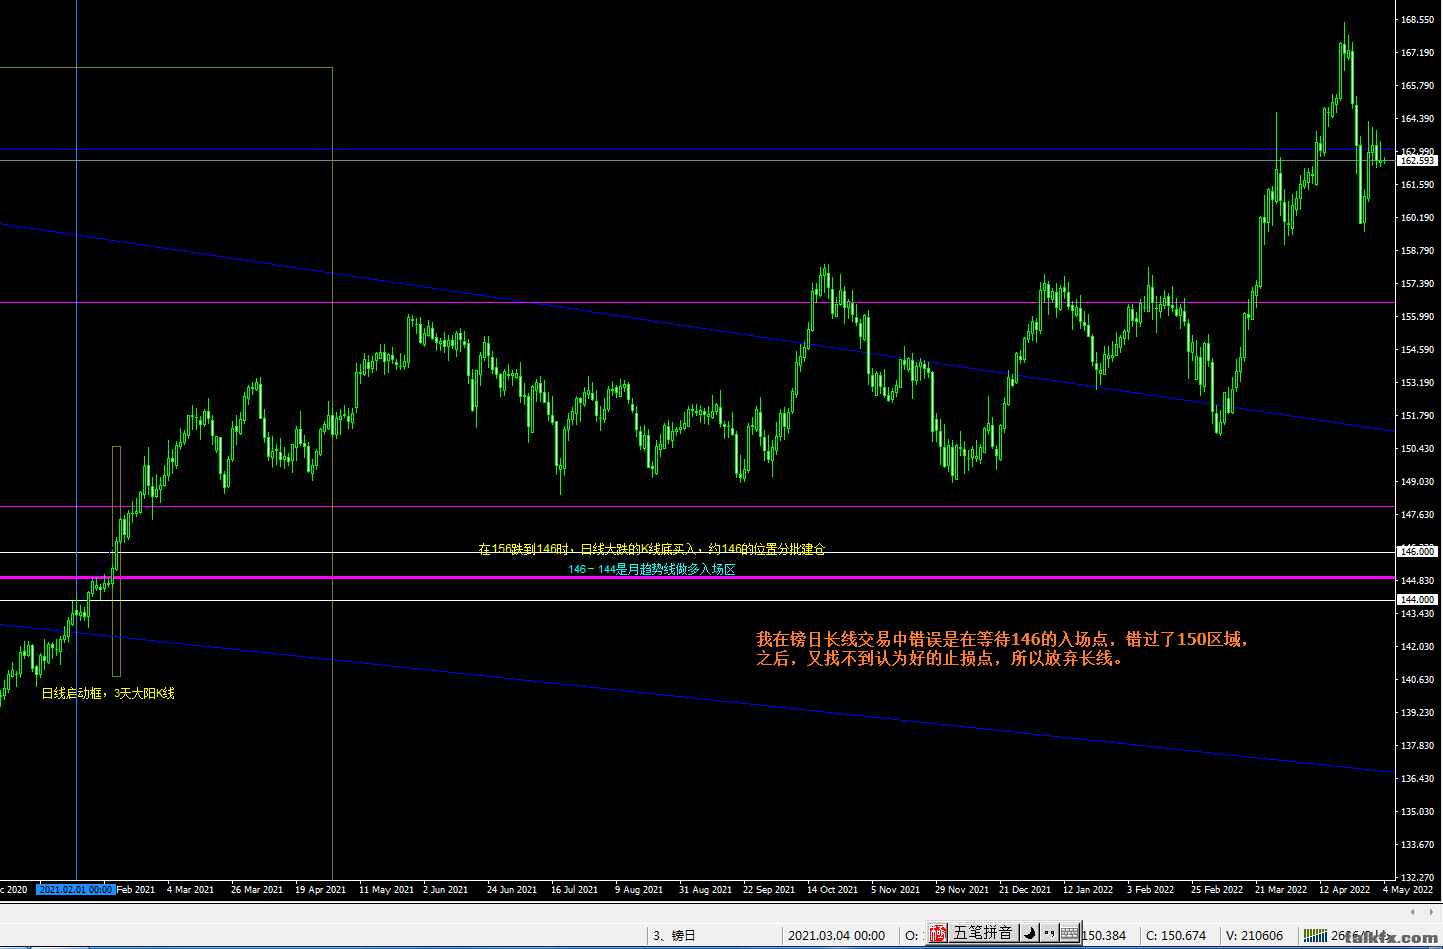The image size is (1443, 949).
Task: Click the 136.430 price axis label
Action: (1417, 778)
